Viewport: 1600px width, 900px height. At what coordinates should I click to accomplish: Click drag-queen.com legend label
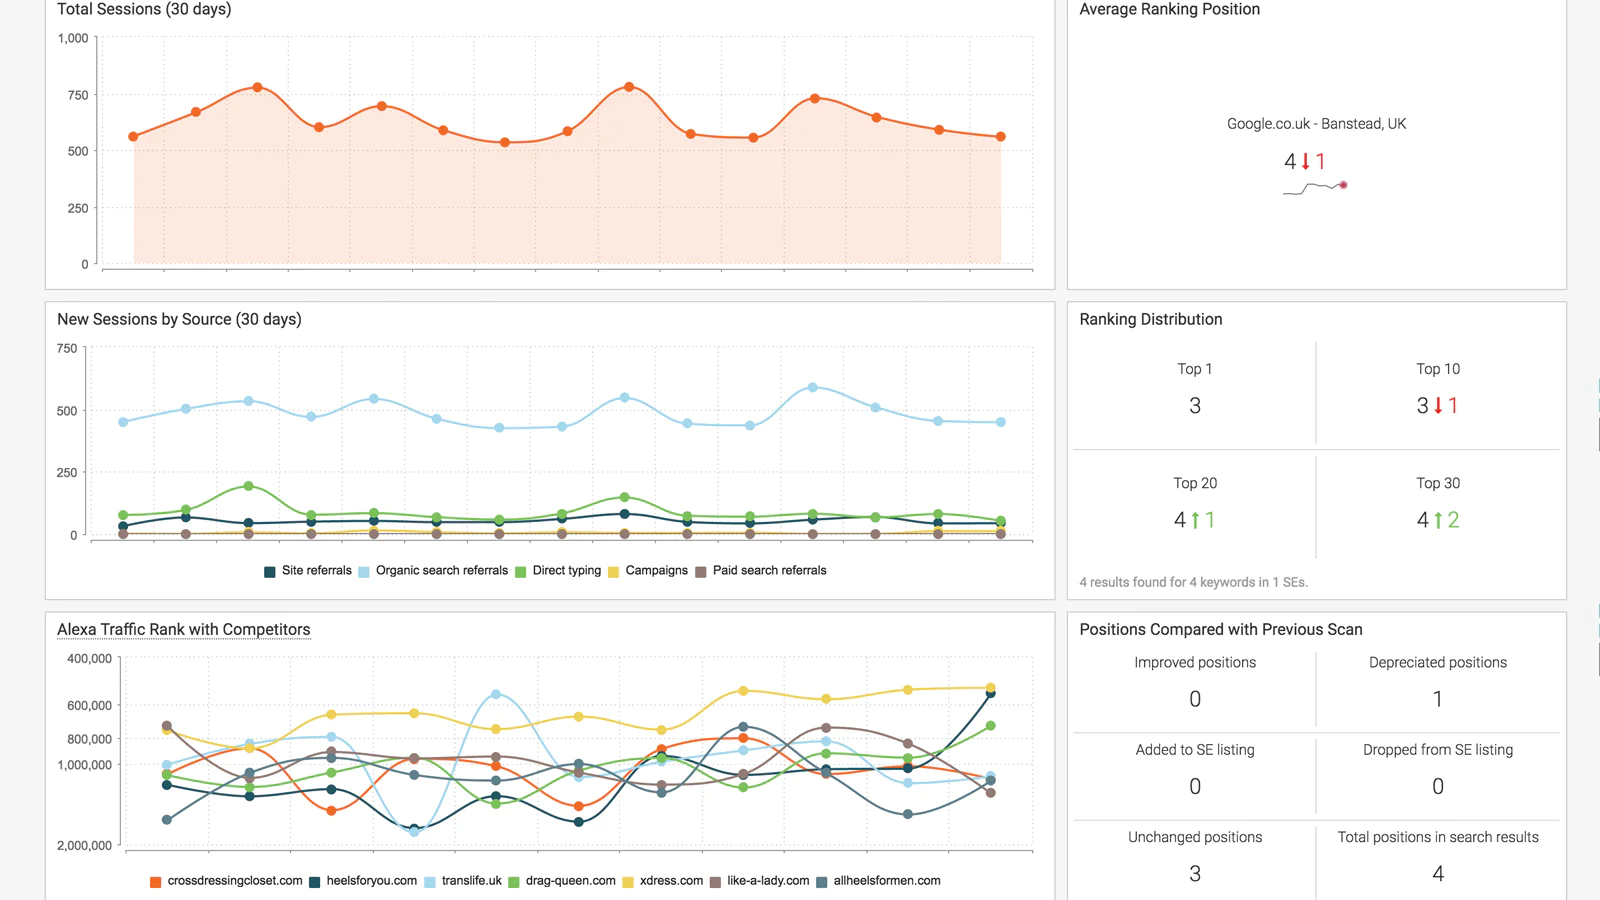click(570, 881)
